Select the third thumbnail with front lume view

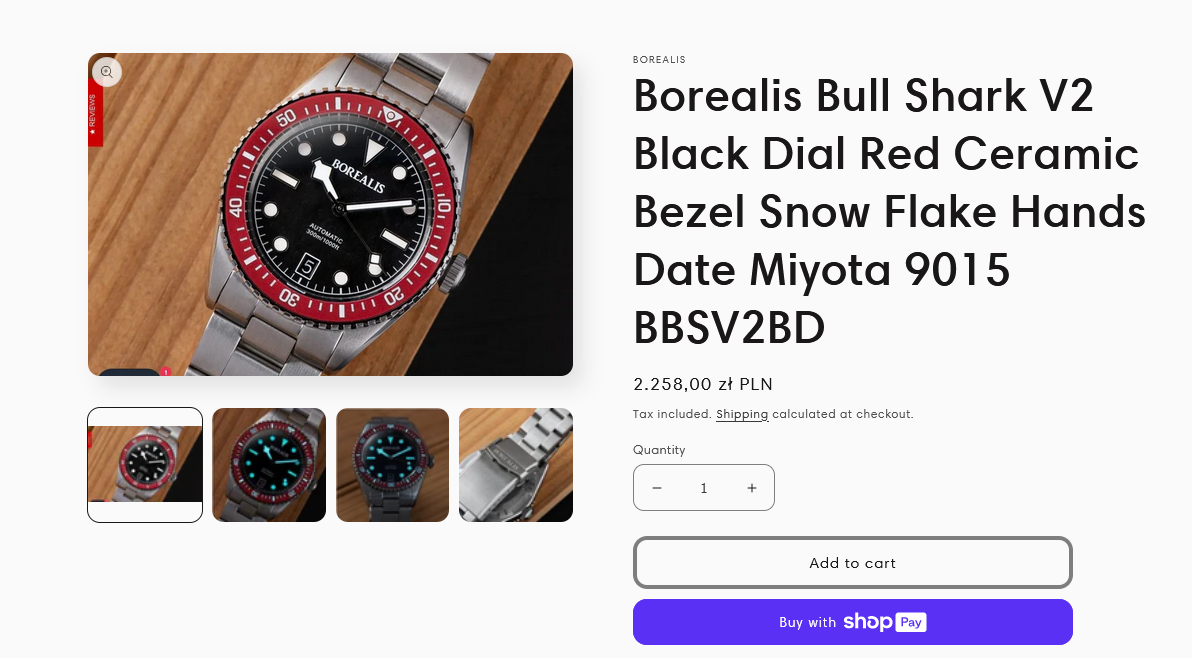(x=392, y=465)
